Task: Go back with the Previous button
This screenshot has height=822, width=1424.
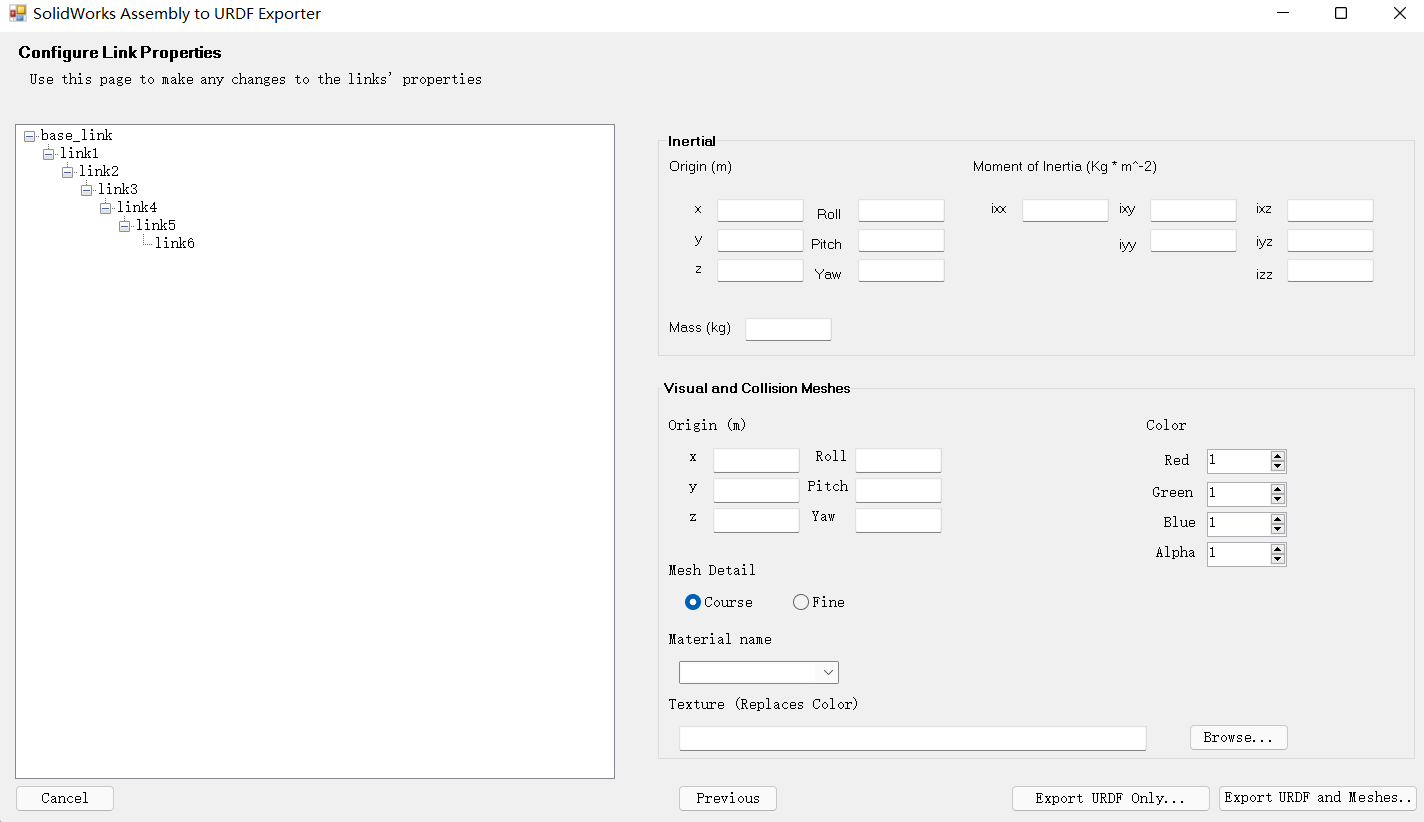Action: (728, 798)
